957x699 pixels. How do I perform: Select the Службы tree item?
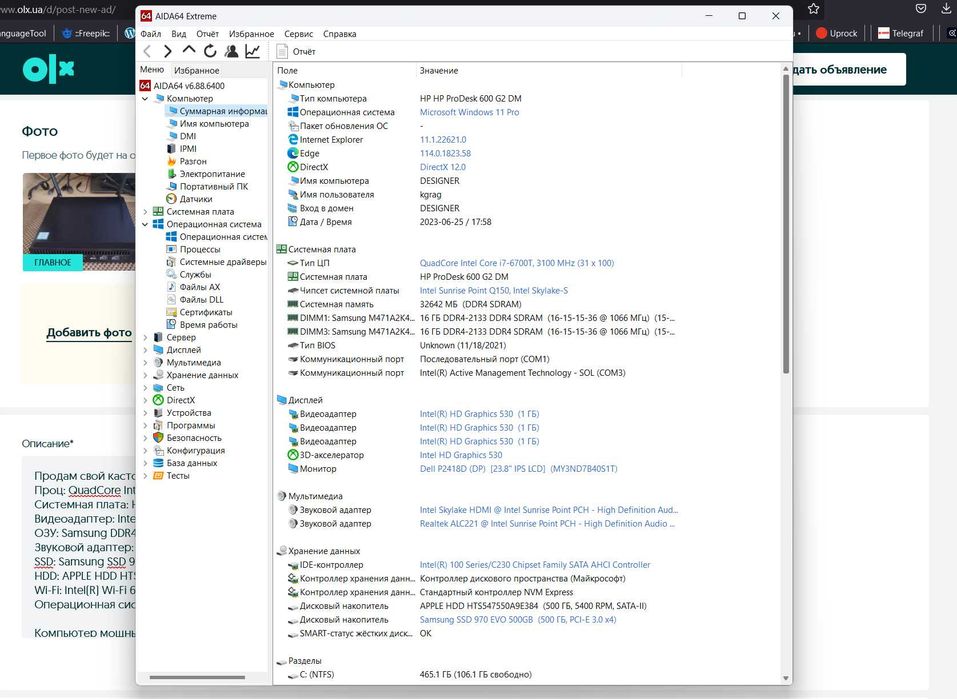click(195, 274)
